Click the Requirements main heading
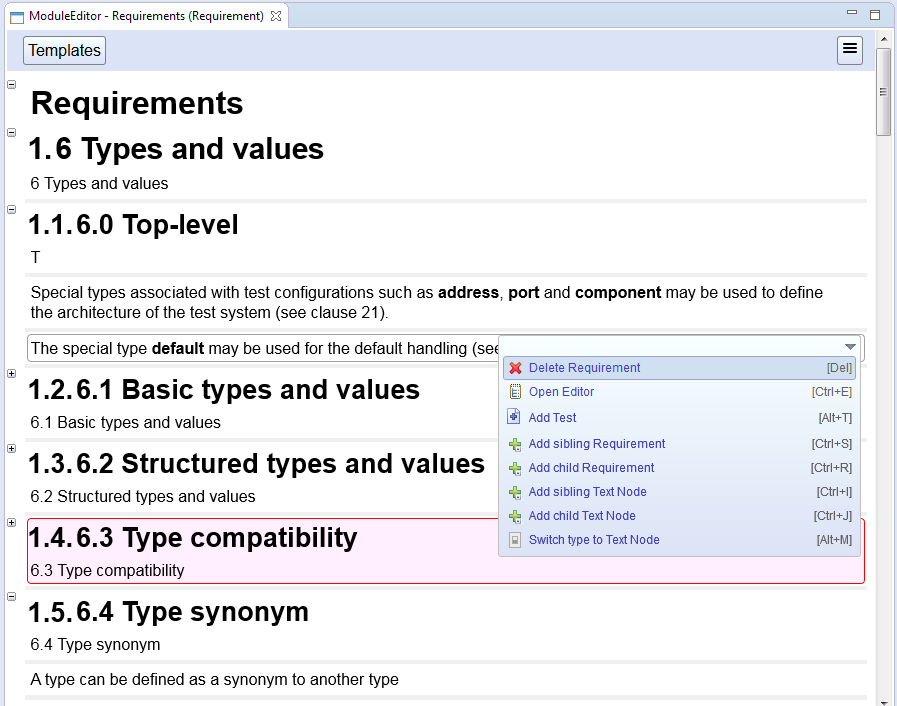 pos(137,104)
